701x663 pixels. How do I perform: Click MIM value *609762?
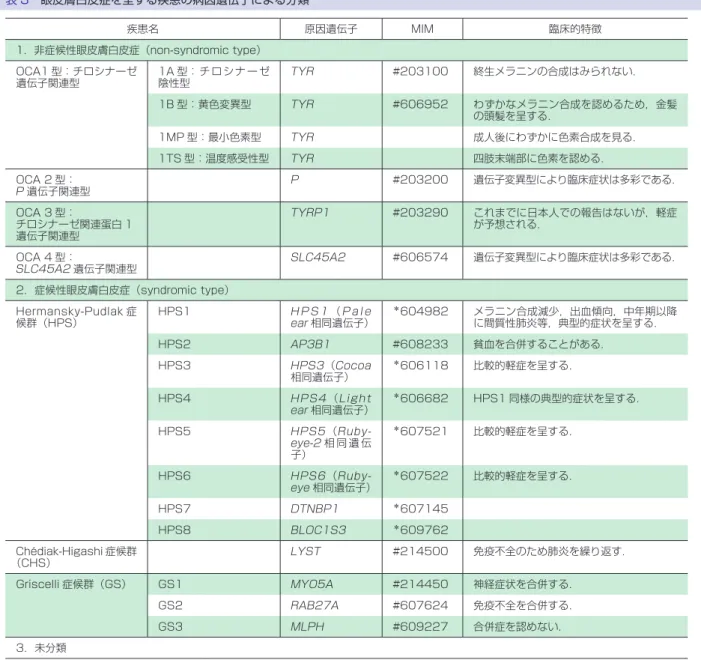[x=420, y=530]
